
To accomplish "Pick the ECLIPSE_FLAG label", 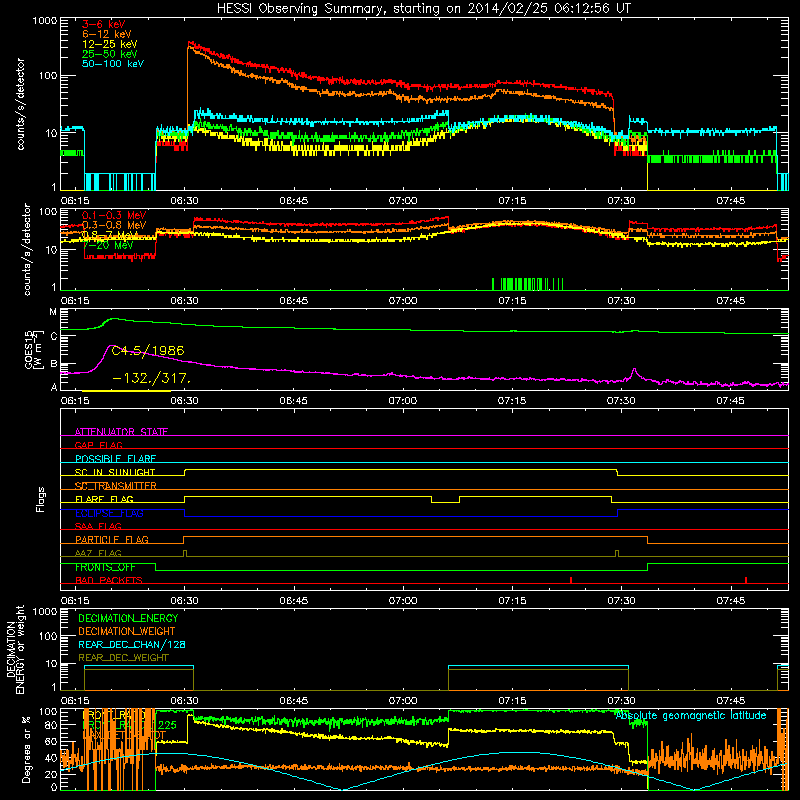I will [109, 513].
